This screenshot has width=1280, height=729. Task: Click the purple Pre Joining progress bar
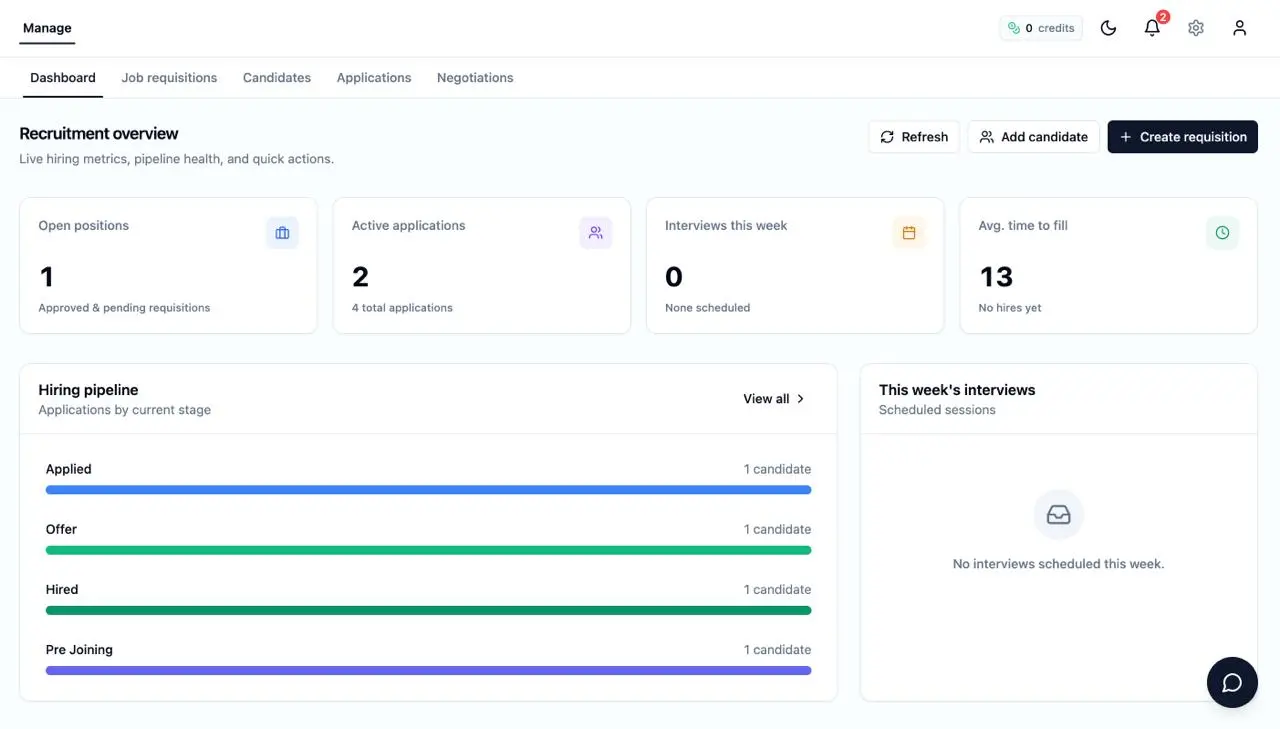[x=428, y=670]
